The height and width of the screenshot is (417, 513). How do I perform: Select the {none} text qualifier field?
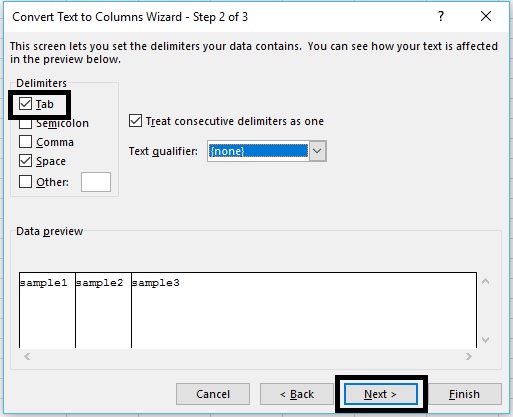click(x=258, y=151)
